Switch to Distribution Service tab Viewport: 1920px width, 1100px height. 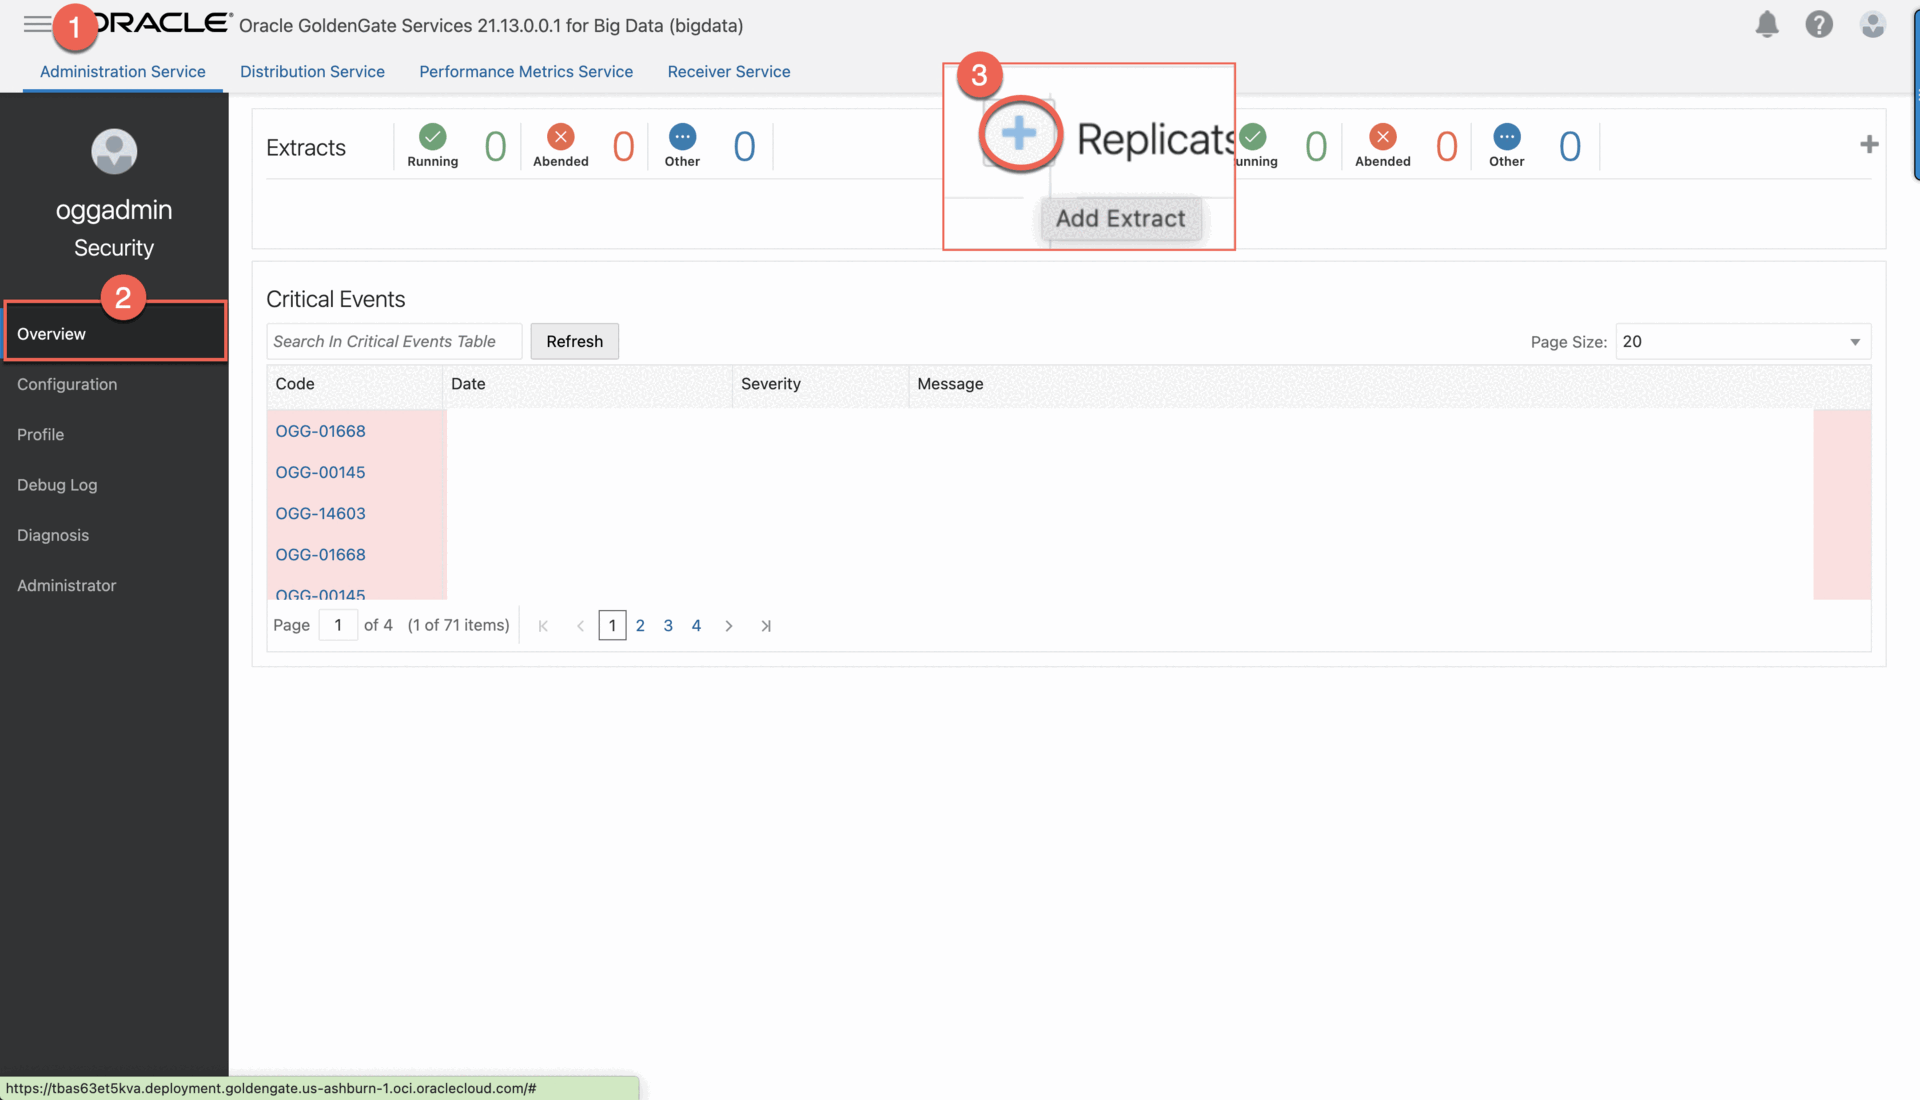(x=312, y=72)
